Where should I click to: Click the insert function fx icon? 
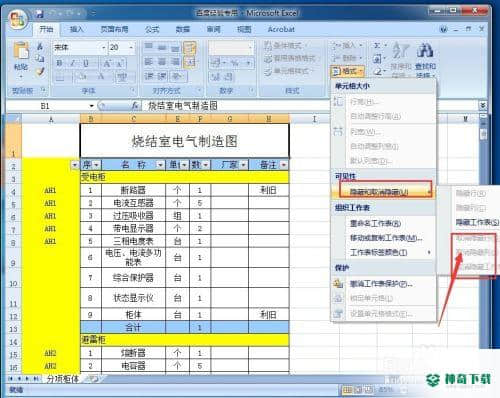[134, 106]
